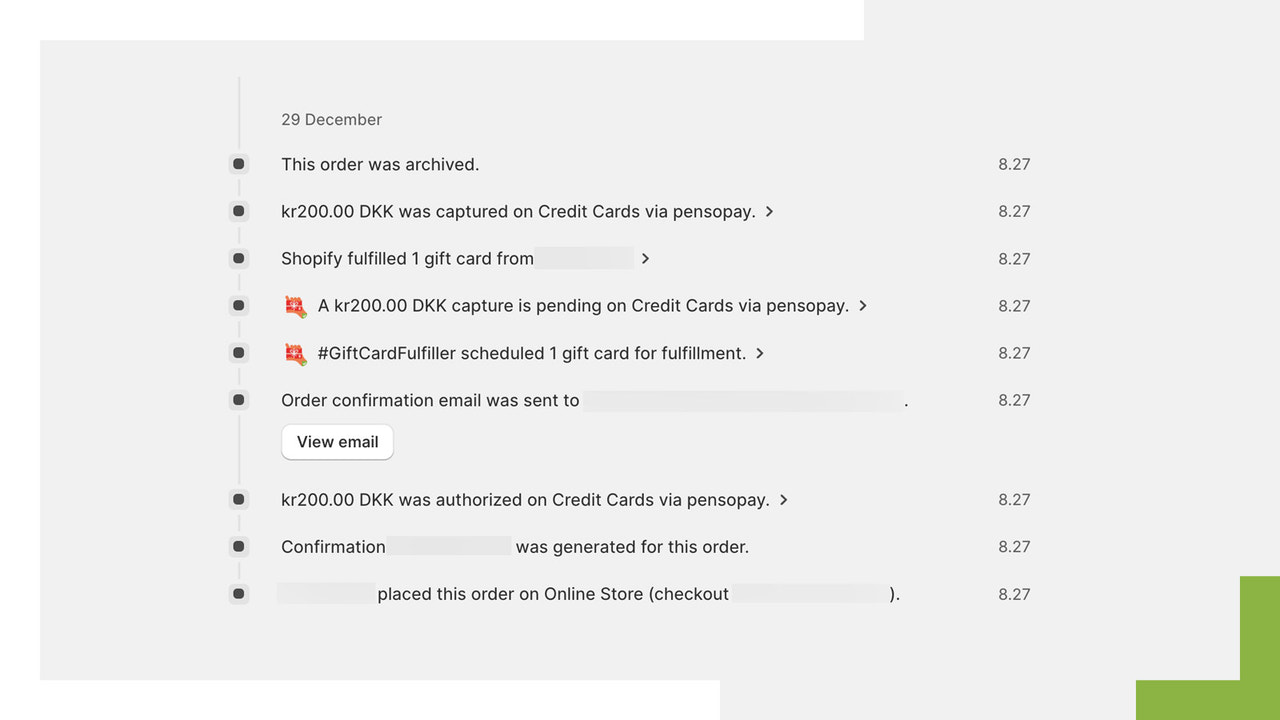The image size is (1280, 720).
Task: Click the gift icon on pending capture event
Action: click(x=294, y=305)
